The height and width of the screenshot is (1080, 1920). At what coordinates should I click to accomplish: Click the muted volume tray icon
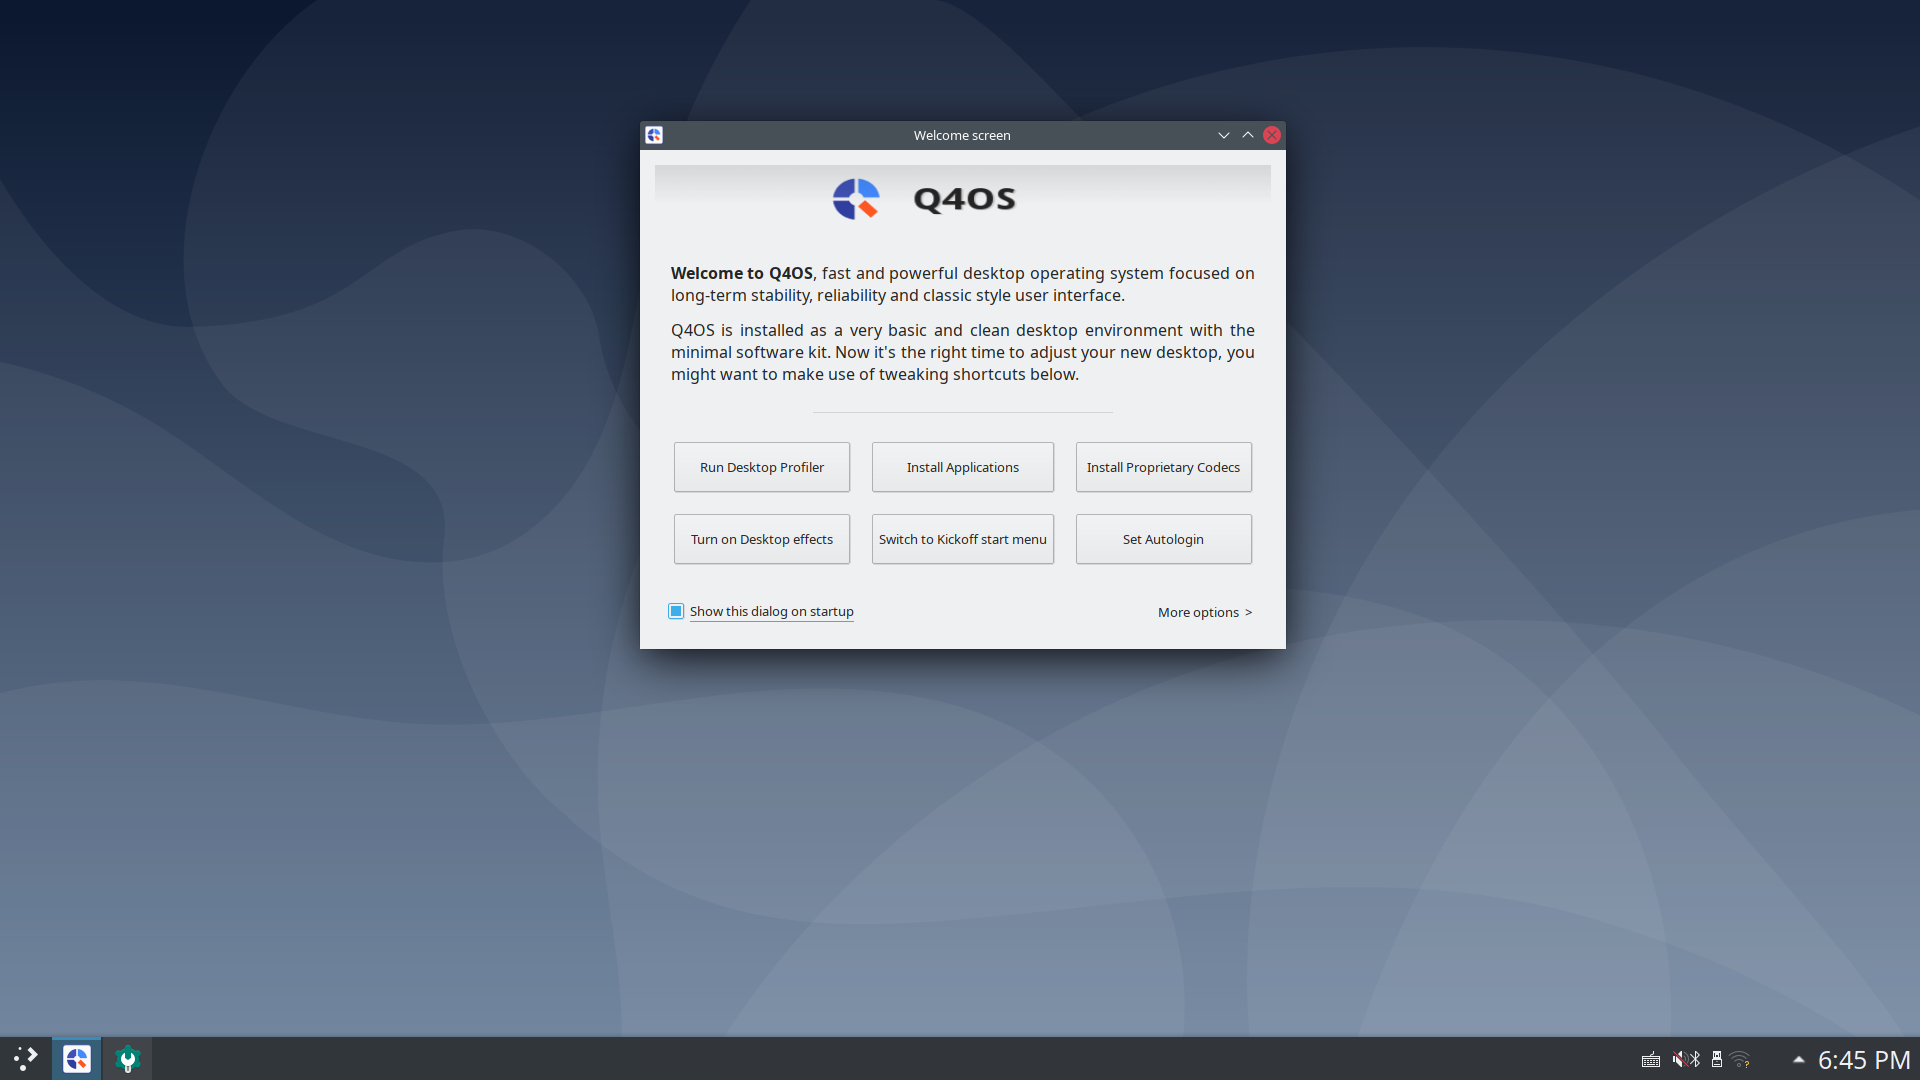[x=1679, y=1060]
